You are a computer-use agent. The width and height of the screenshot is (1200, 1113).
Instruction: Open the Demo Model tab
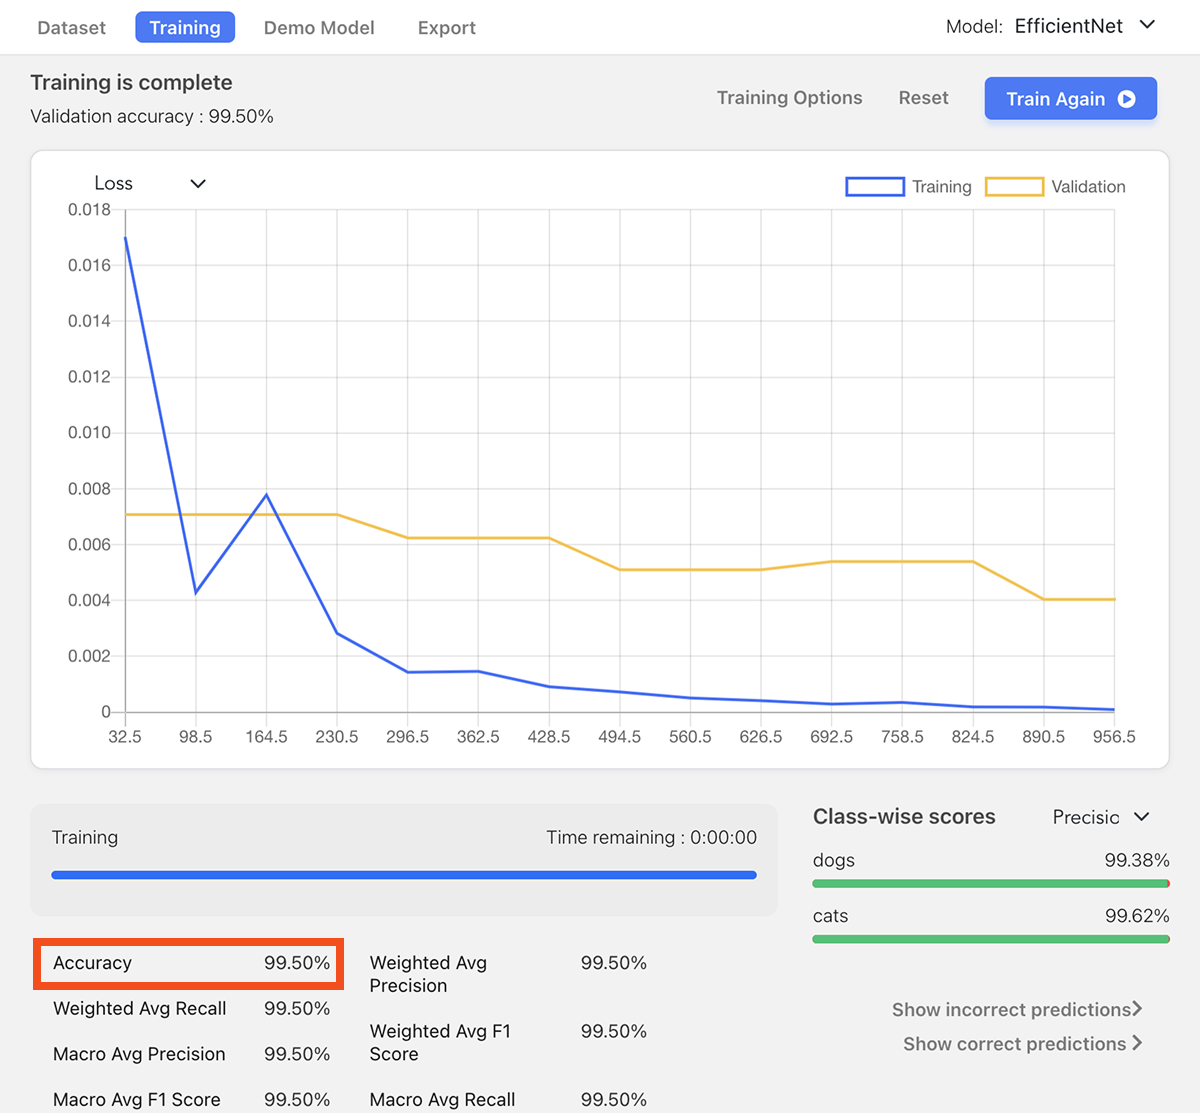pos(319,28)
